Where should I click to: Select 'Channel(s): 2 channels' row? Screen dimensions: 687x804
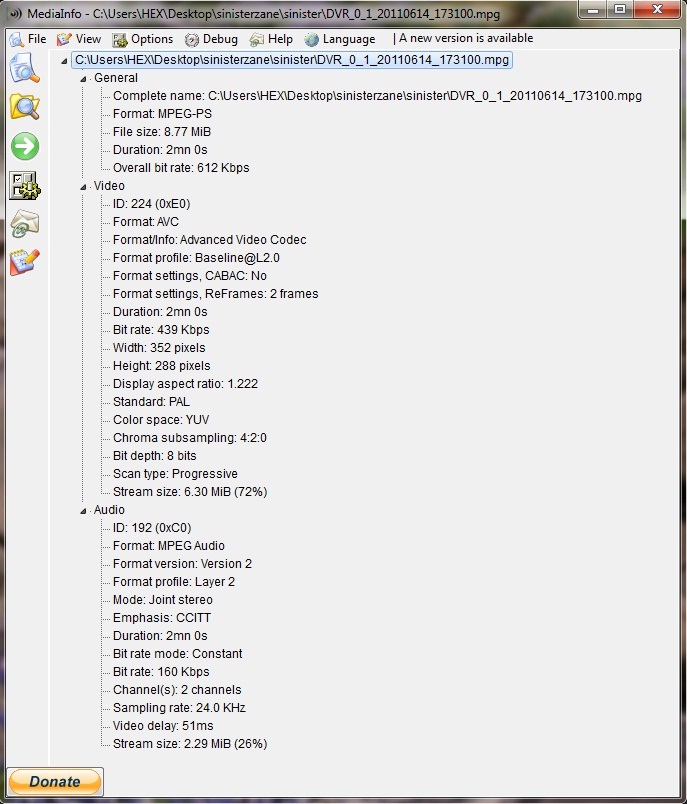177,690
